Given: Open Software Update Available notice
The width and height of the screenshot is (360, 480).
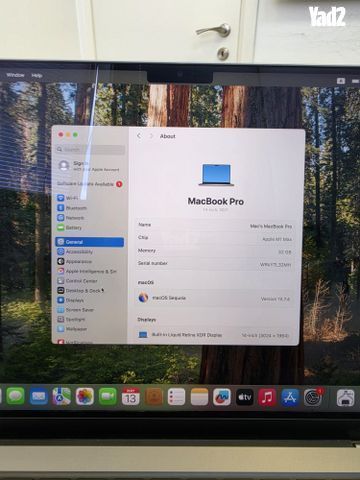Looking at the screenshot, I should pyautogui.click(x=90, y=184).
